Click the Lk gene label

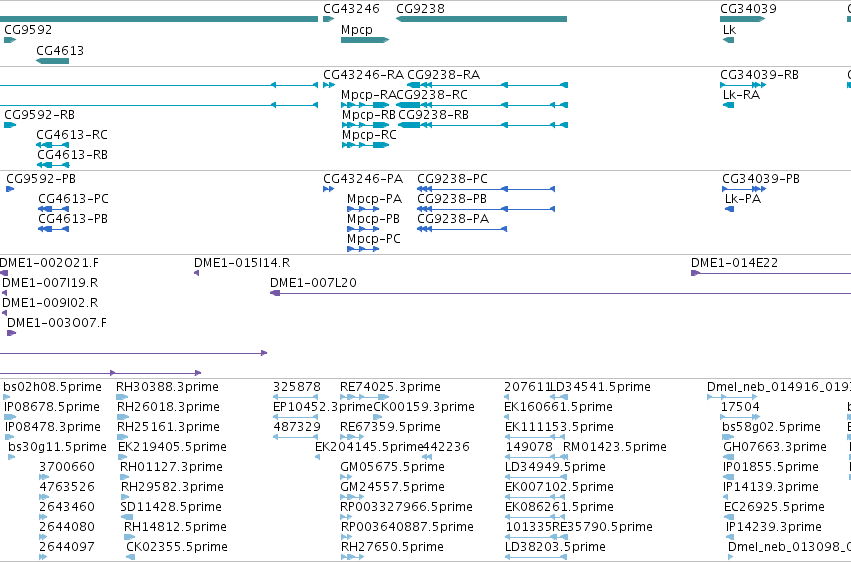(729, 29)
